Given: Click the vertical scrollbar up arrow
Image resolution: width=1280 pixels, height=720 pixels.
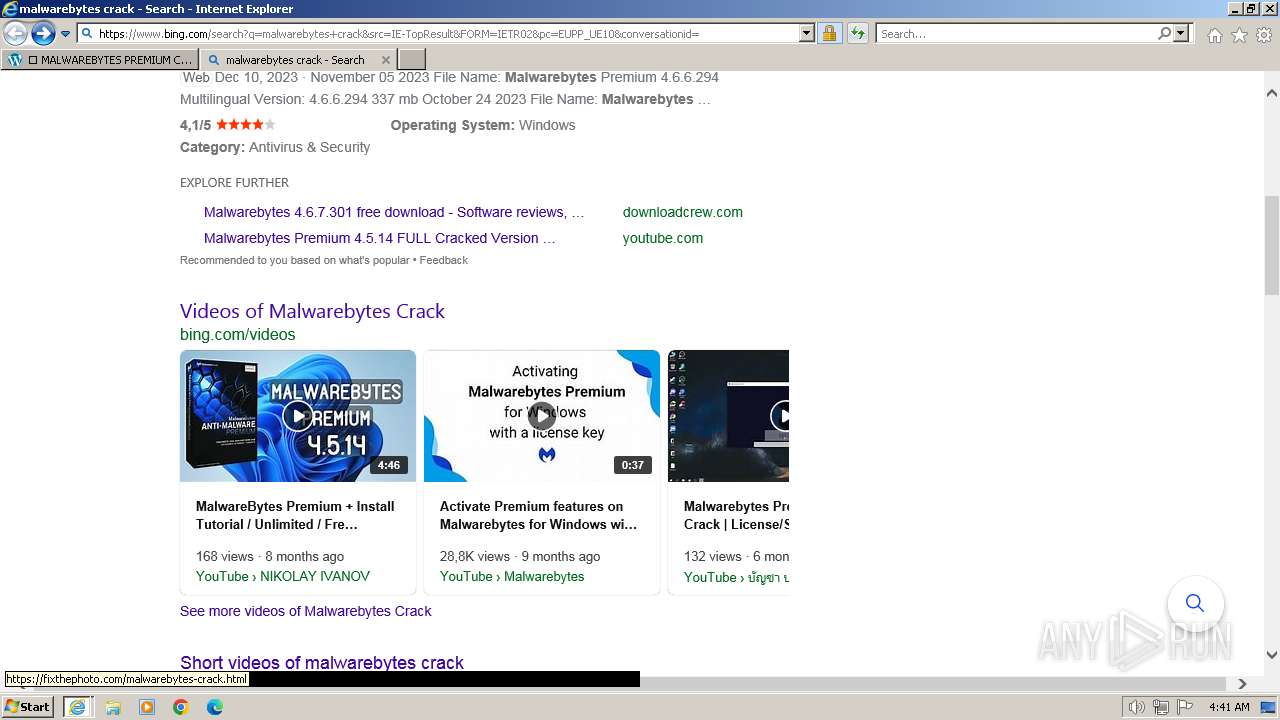Looking at the screenshot, I should [1271, 92].
